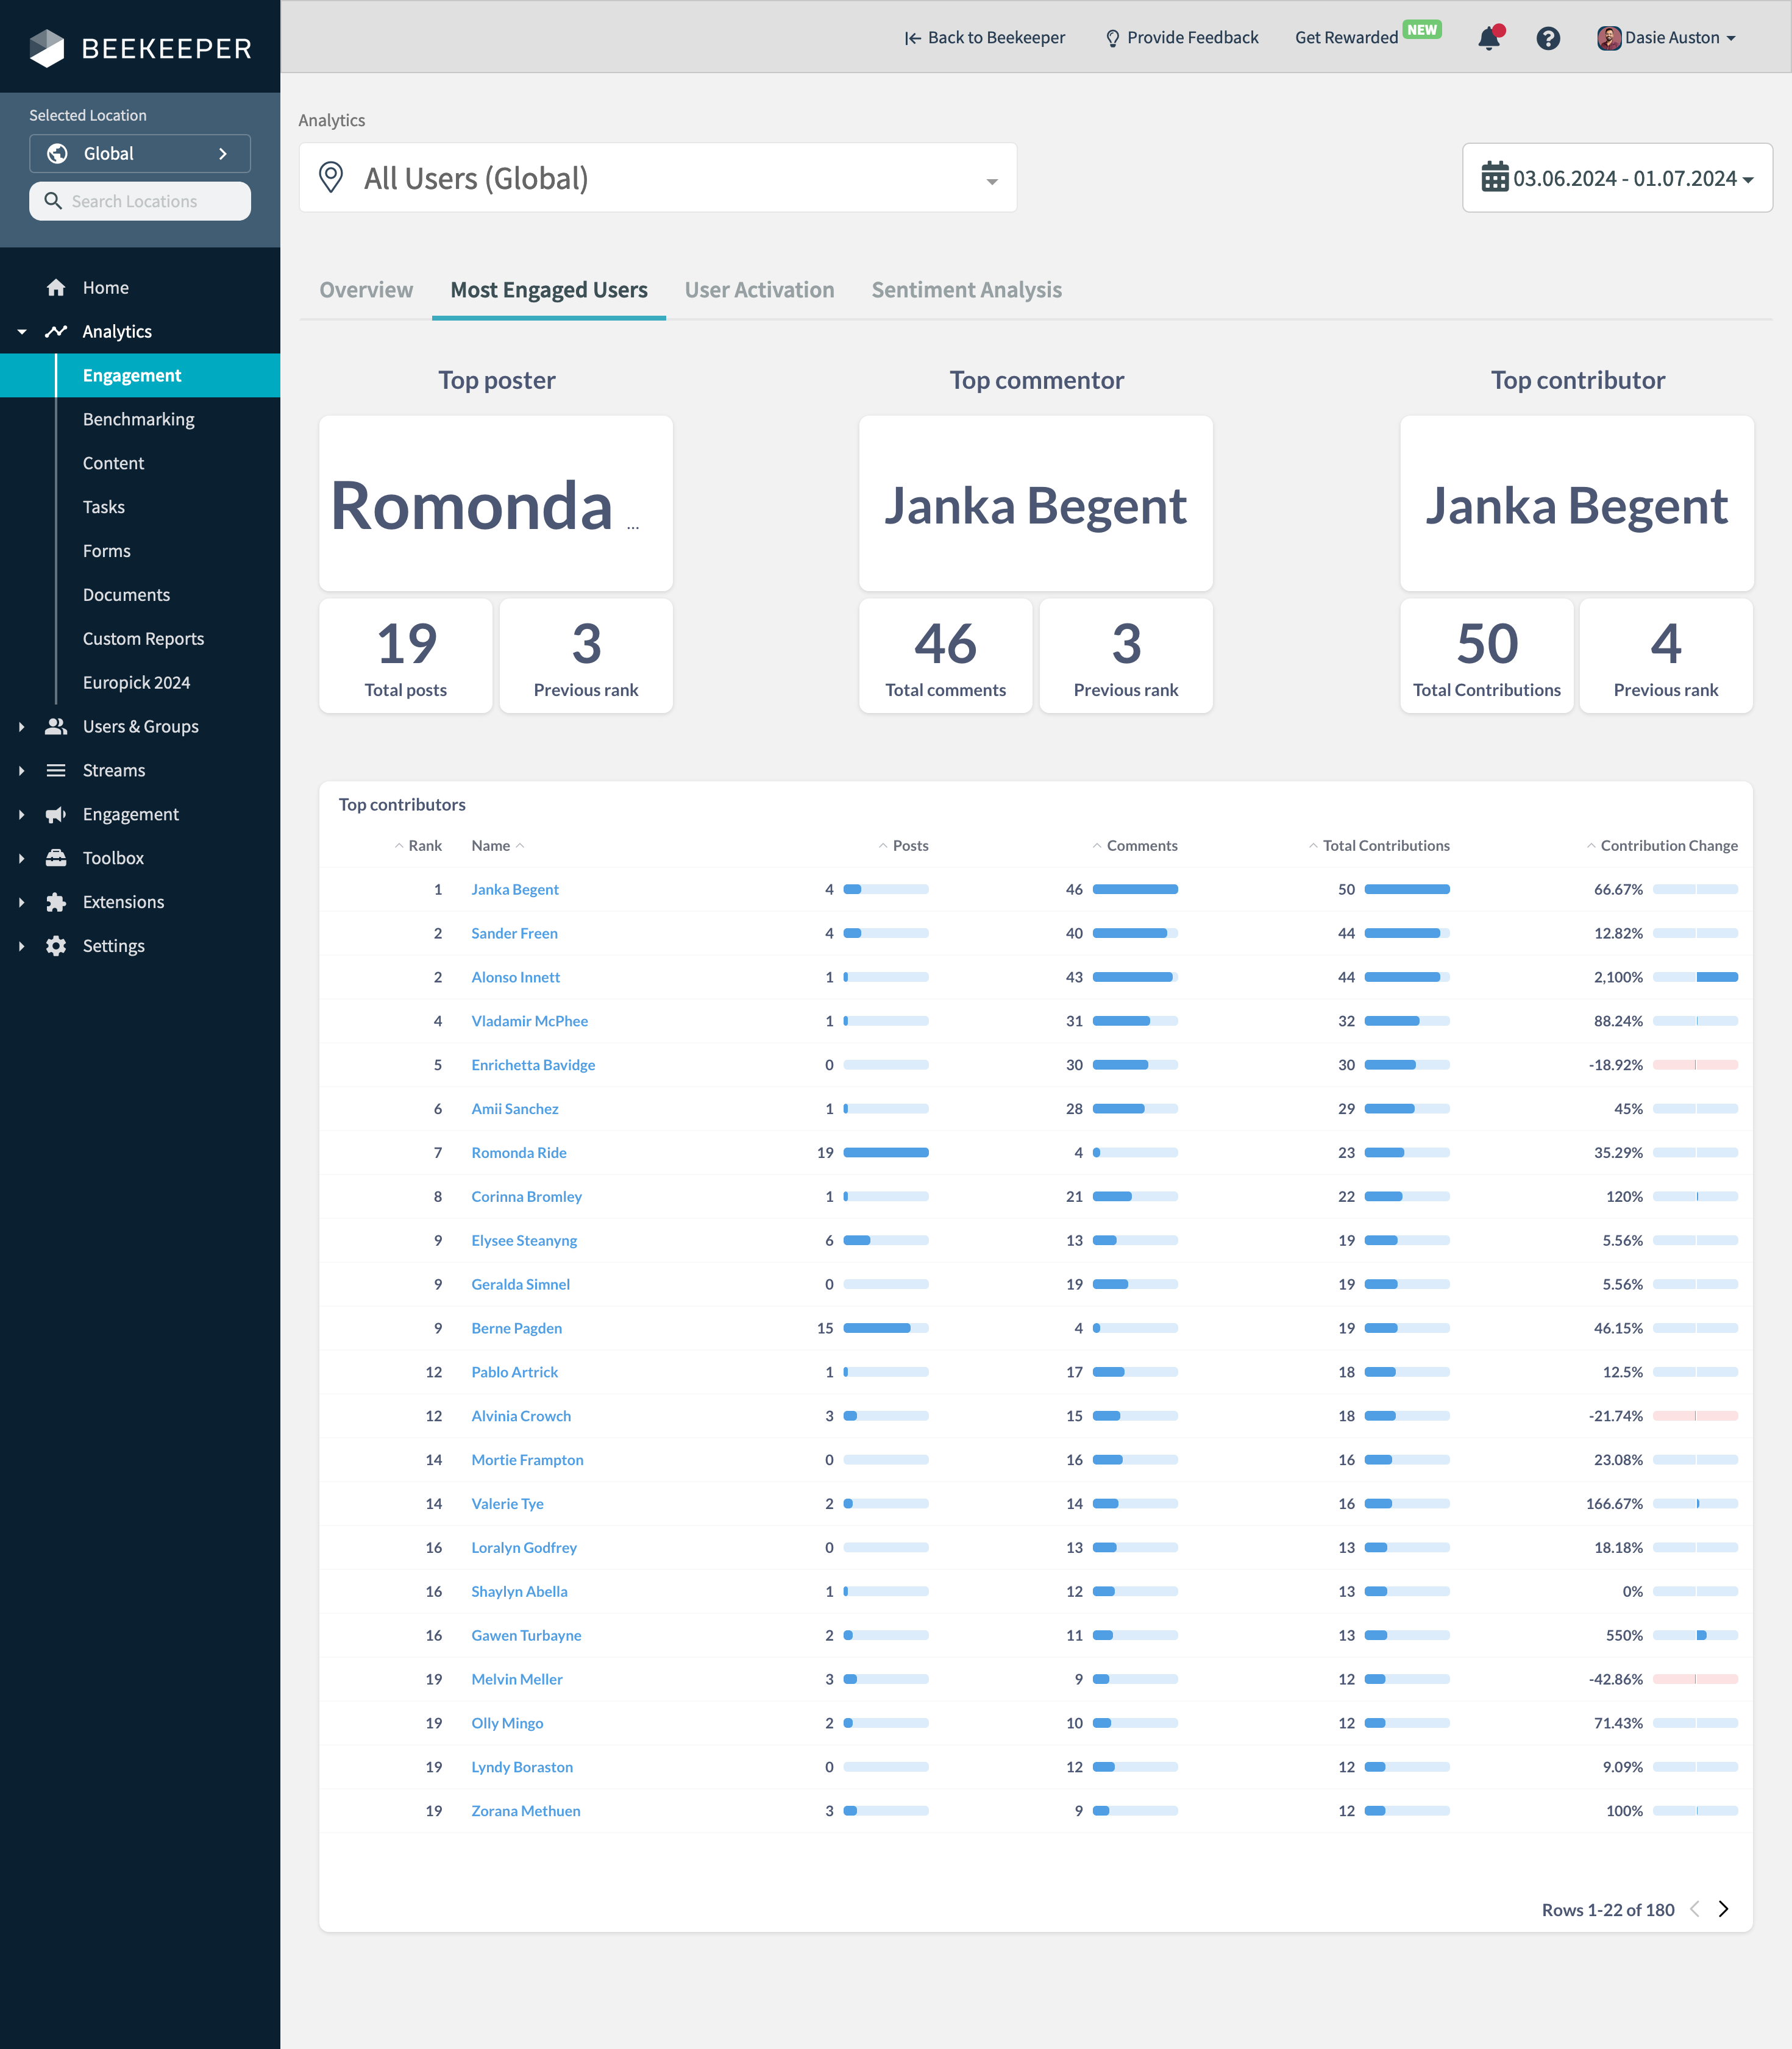
Task: Open the help question mark icon
Action: point(1548,38)
